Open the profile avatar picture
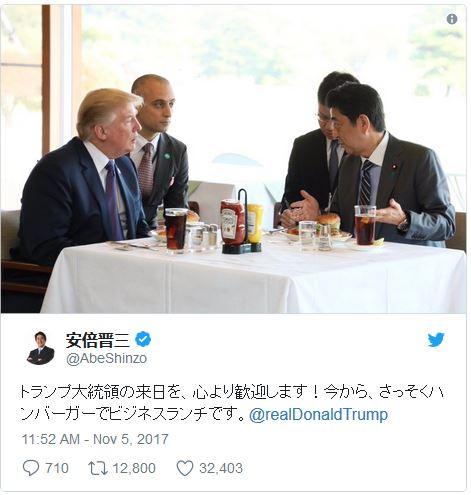 [x=40, y=348]
